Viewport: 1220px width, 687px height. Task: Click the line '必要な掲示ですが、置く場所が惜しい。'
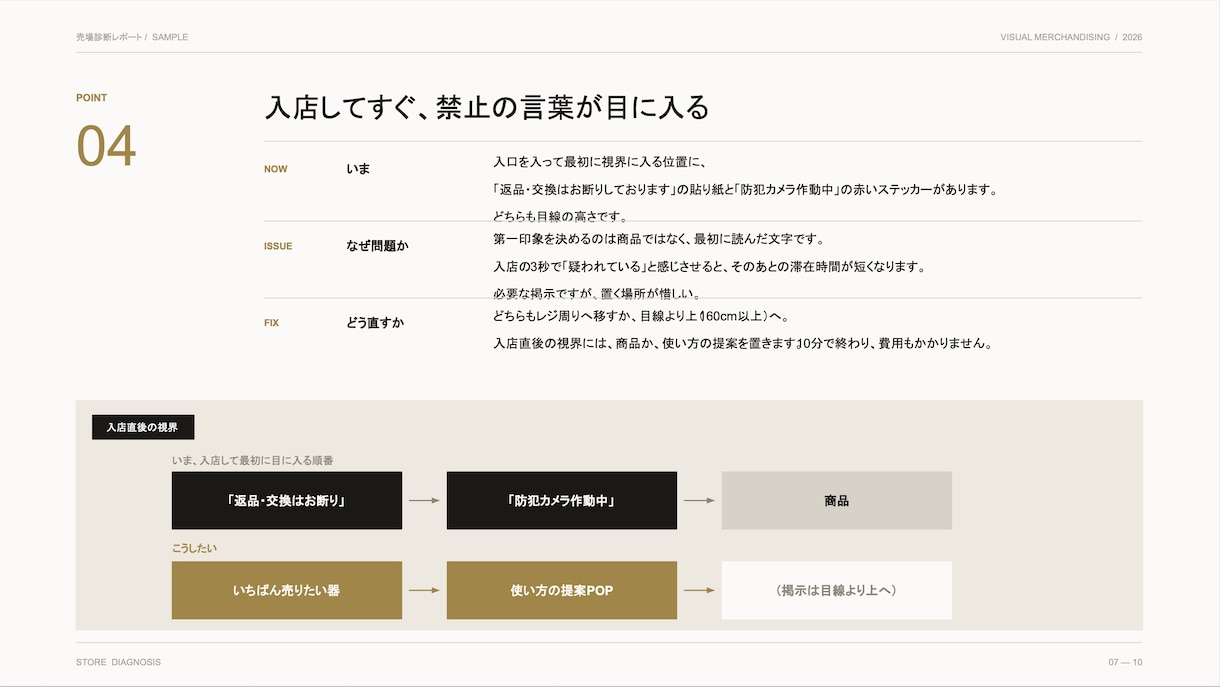(597, 294)
